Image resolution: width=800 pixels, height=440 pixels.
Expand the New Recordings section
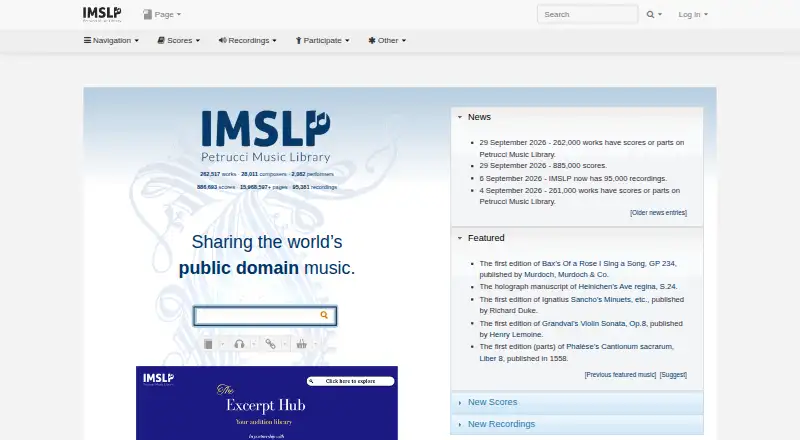click(577, 424)
